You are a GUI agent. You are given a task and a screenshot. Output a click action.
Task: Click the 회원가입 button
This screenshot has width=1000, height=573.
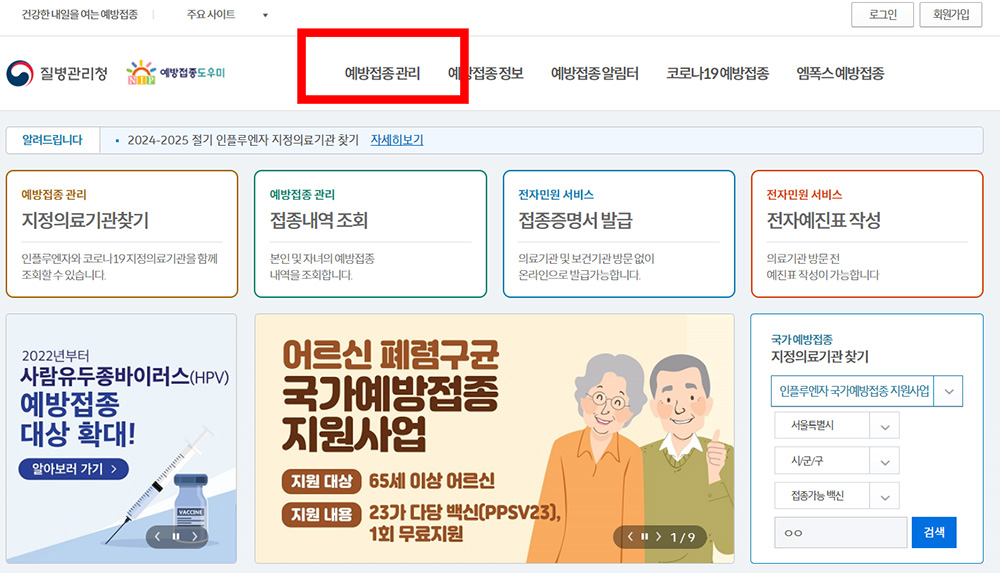(x=950, y=15)
